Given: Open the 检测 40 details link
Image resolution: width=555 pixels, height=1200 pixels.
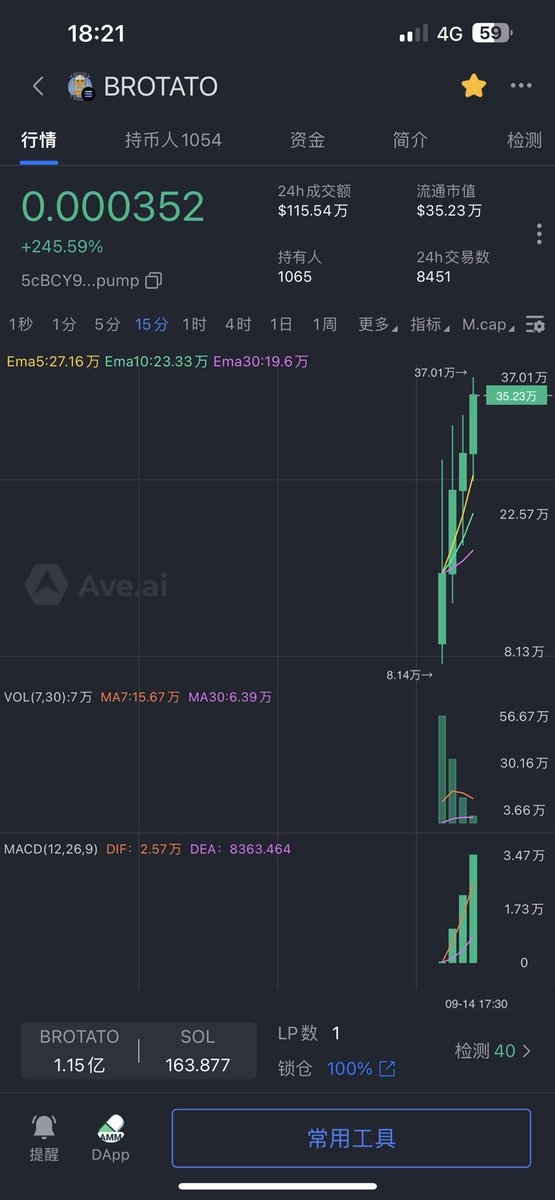Looking at the screenshot, I should pyautogui.click(x=493, y=1051).
